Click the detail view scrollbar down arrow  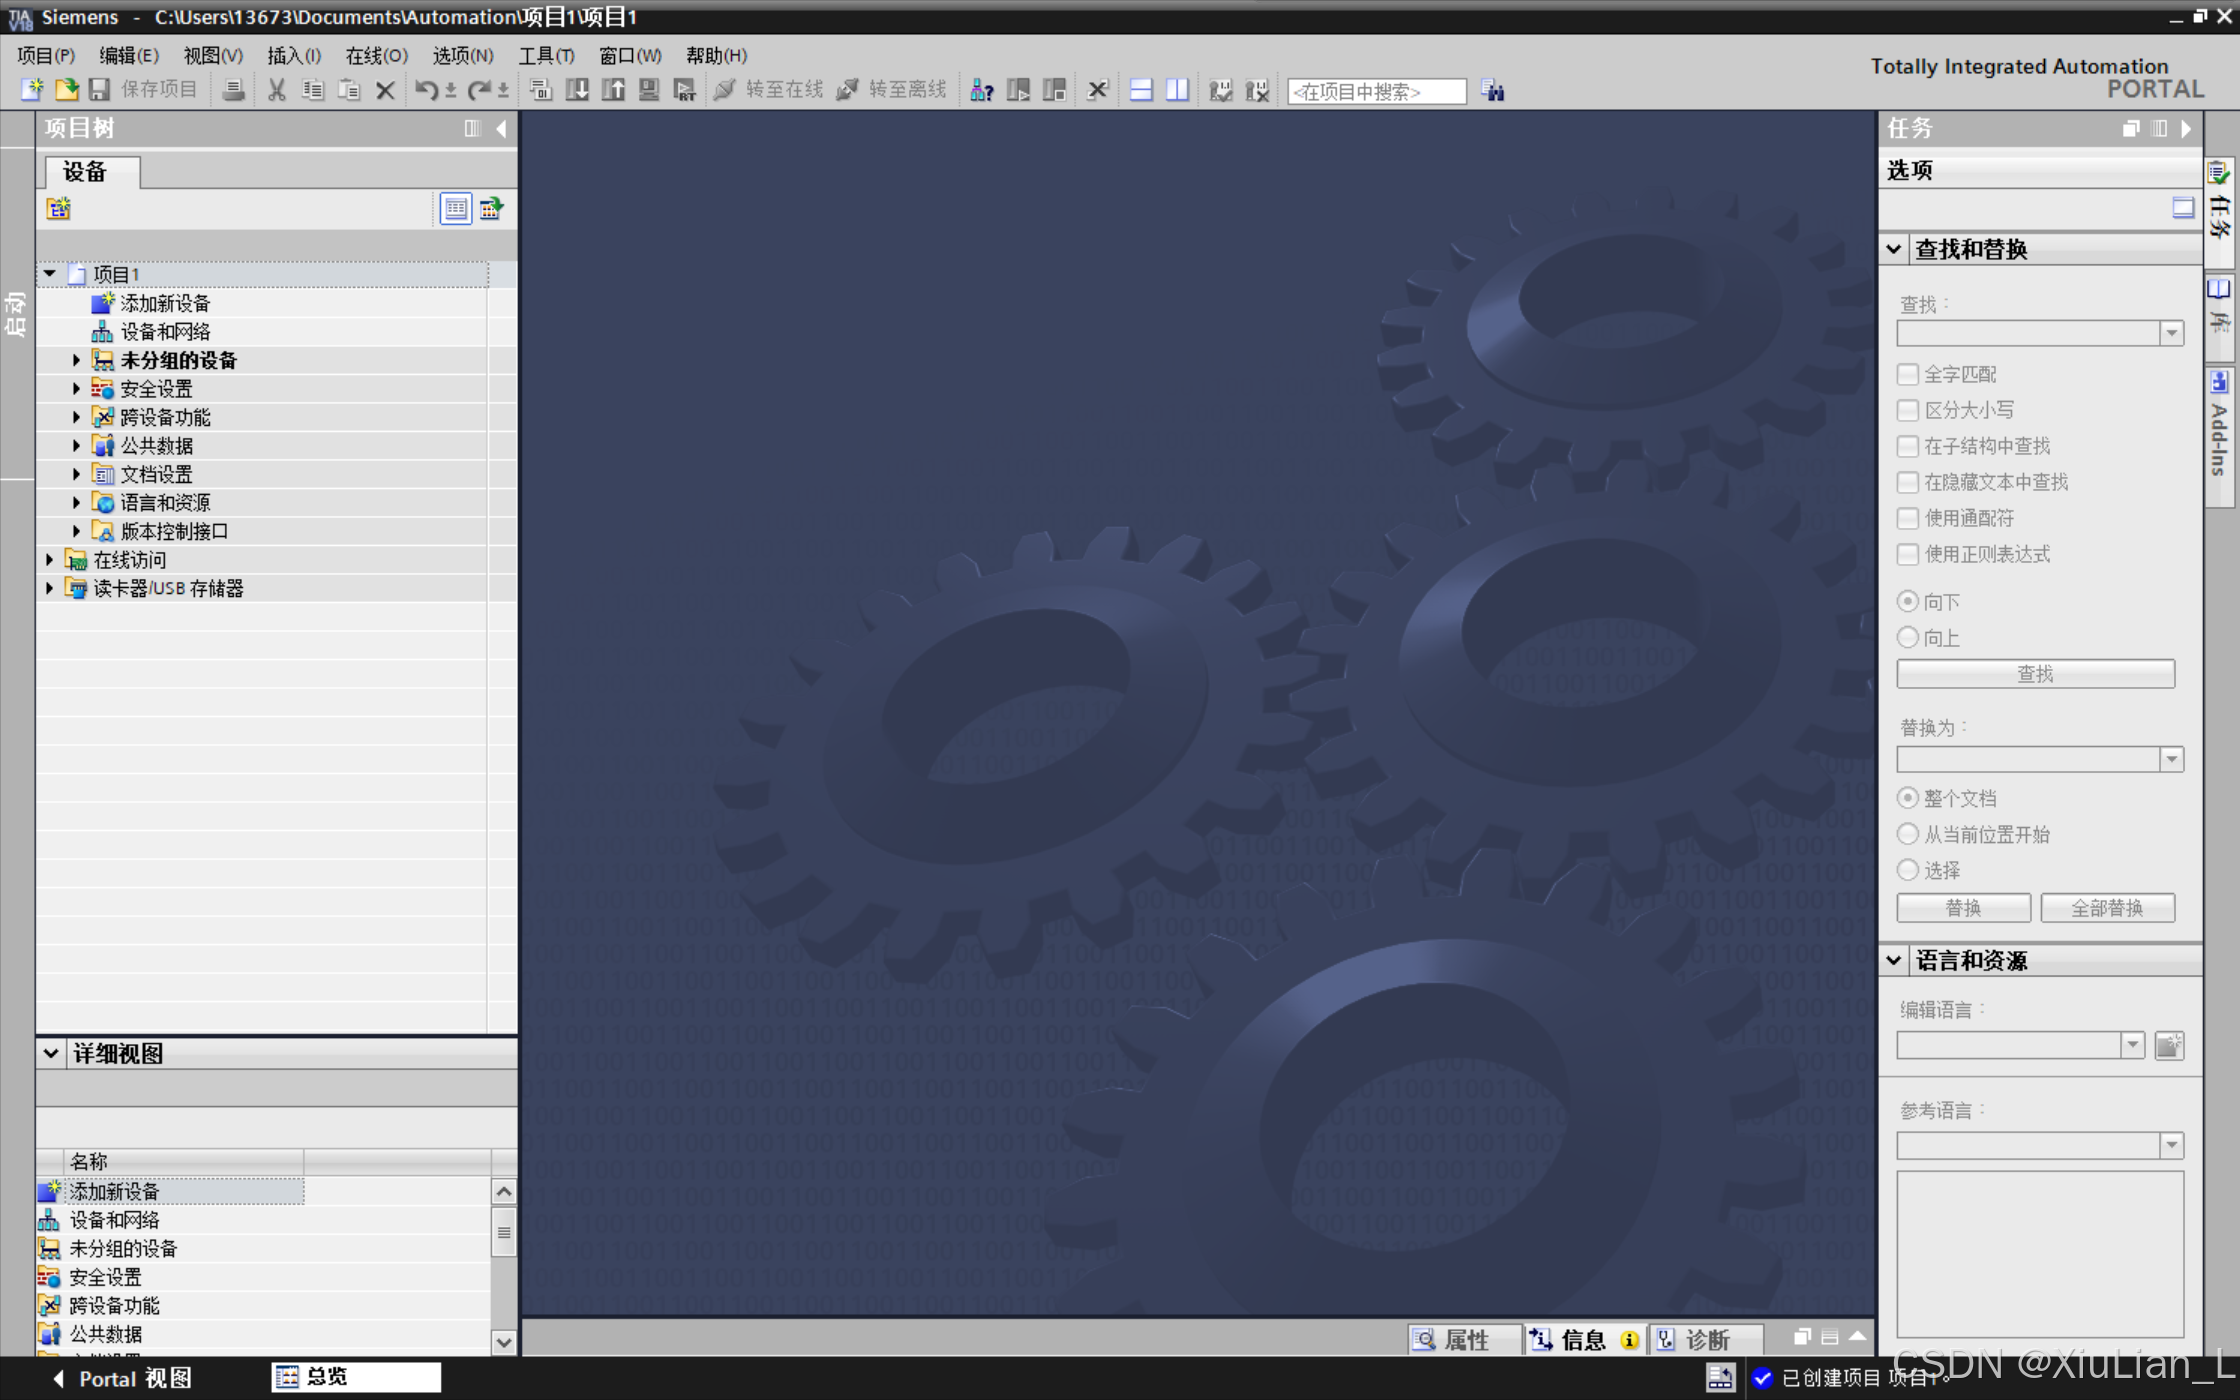click(504, 1342)
